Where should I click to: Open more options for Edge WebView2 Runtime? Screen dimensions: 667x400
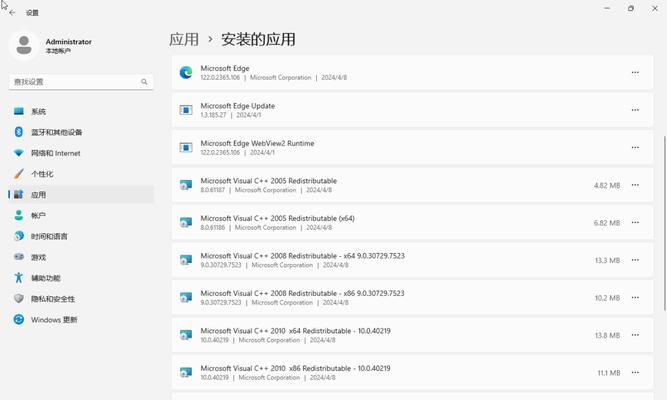click(x=635, y=148)
